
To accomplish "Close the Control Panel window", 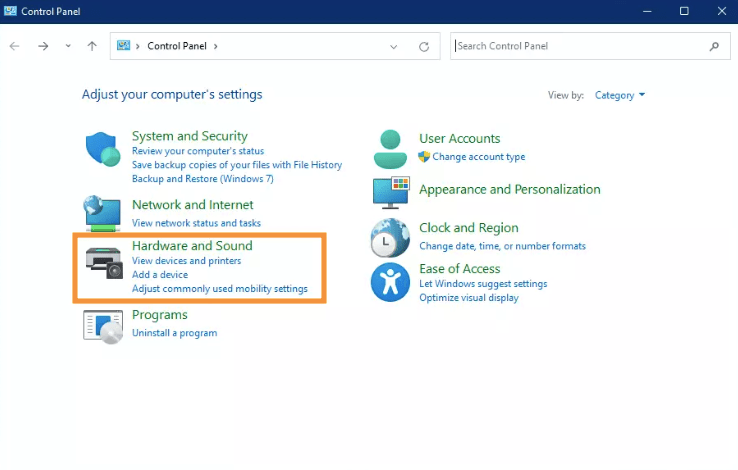I will pos(722,11).
